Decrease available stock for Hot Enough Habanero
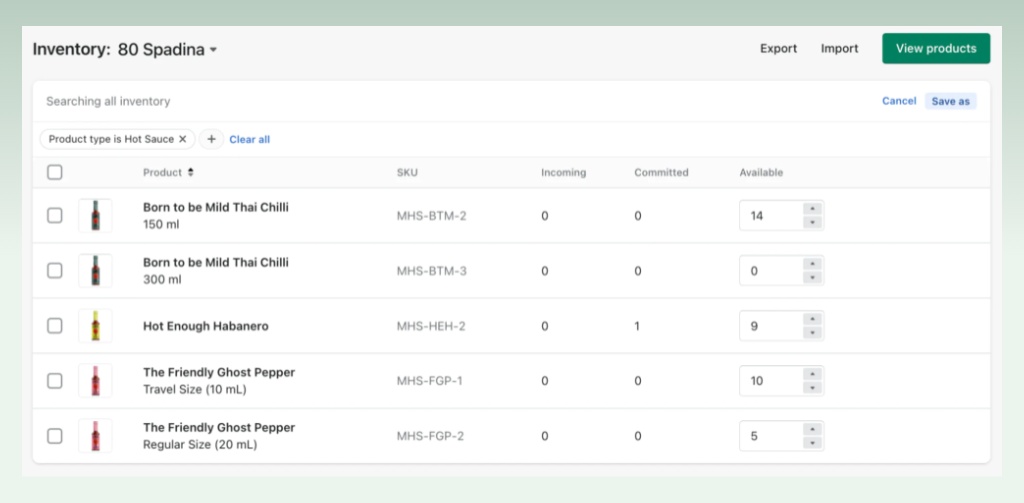Image resolution: width=1024 pixels, height=503 pixels. click(x=812, y=333)
